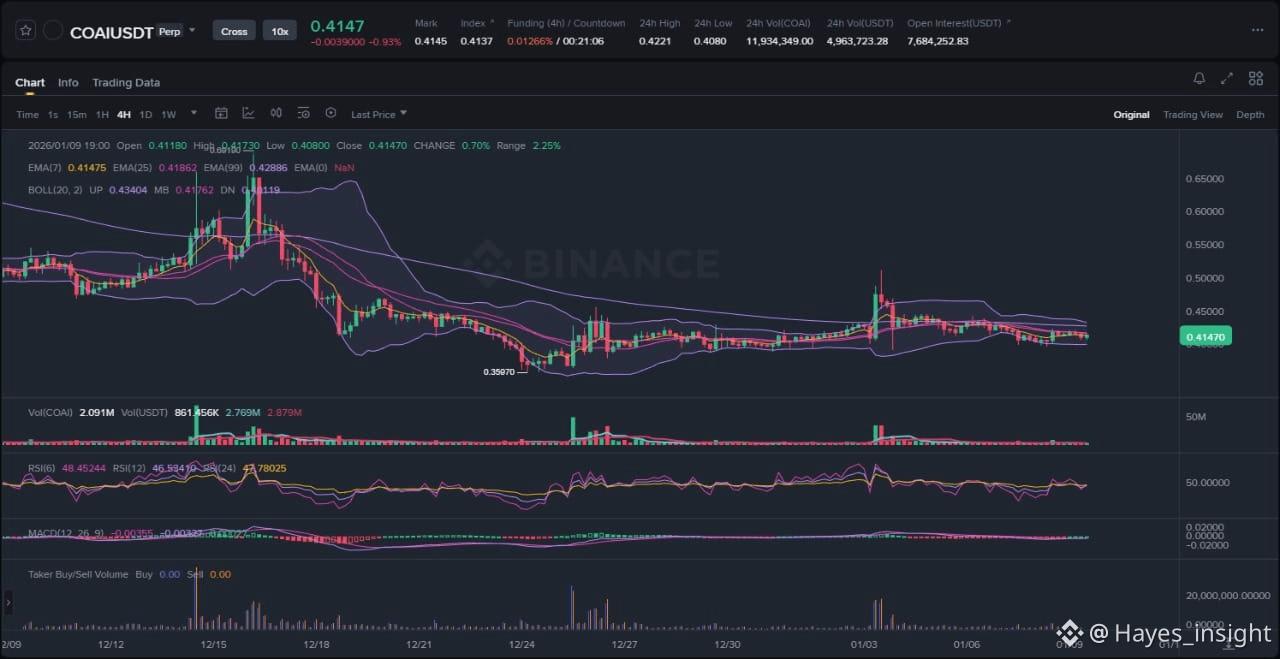Image resolution: width=1280 pixels, height=659 pixels.
Task: Select the Time interval option
Action: pos(27,115)
